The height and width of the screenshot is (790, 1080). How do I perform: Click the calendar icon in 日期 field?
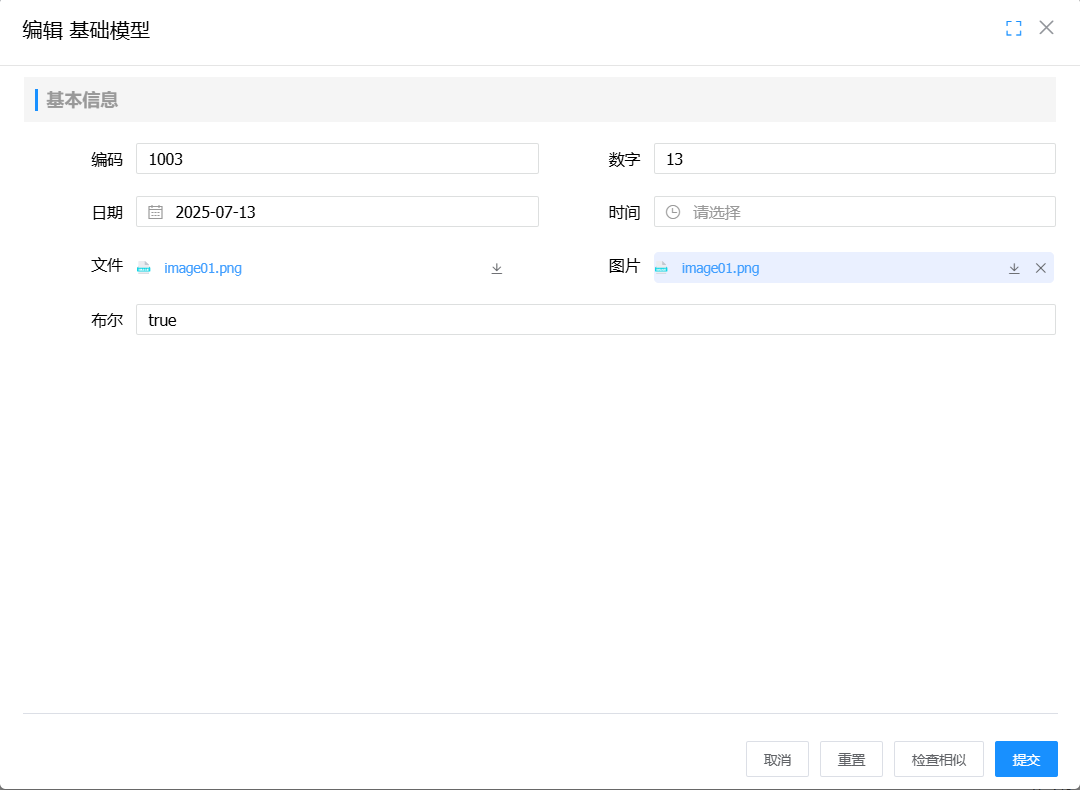click(155, 212)
